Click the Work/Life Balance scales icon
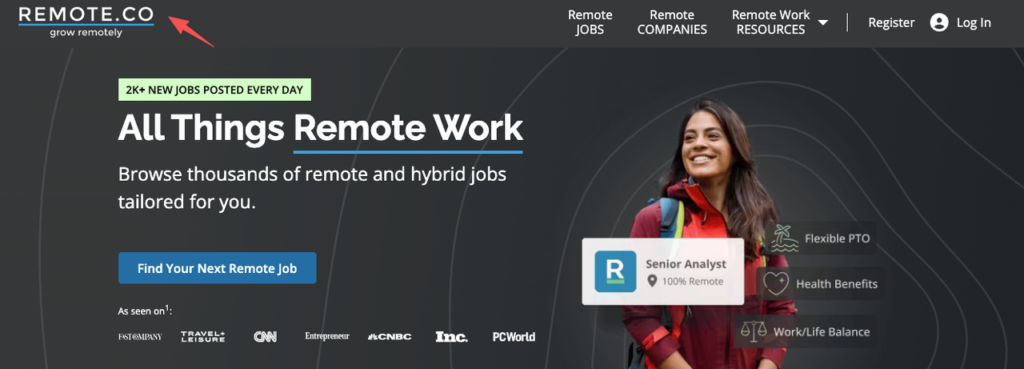Screen dimensions: 1024x369 click(x=754, y=332)
